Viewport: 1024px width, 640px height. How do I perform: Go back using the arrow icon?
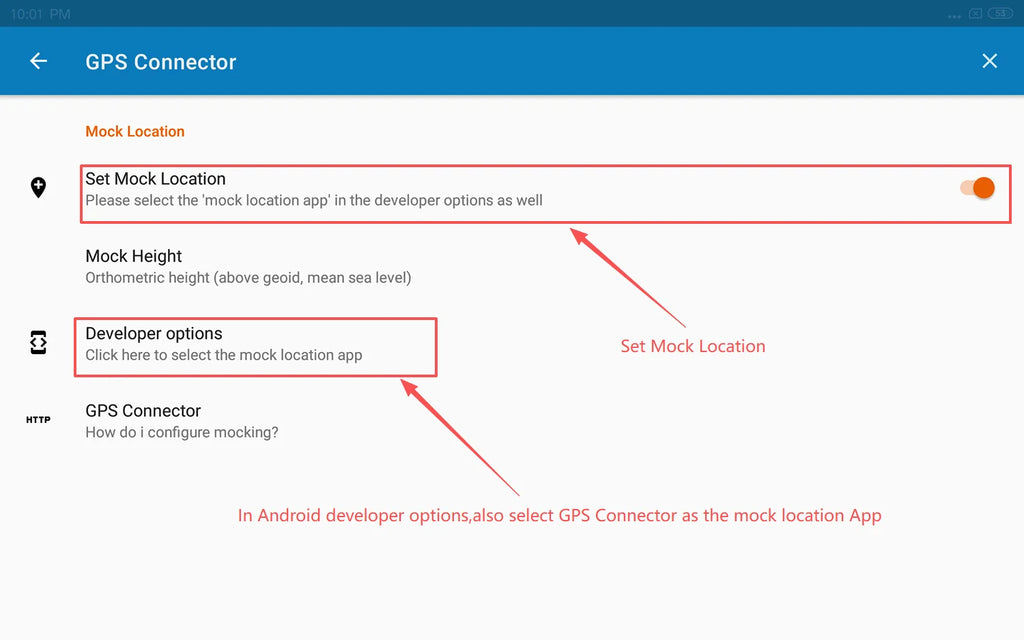click(39, 61)
